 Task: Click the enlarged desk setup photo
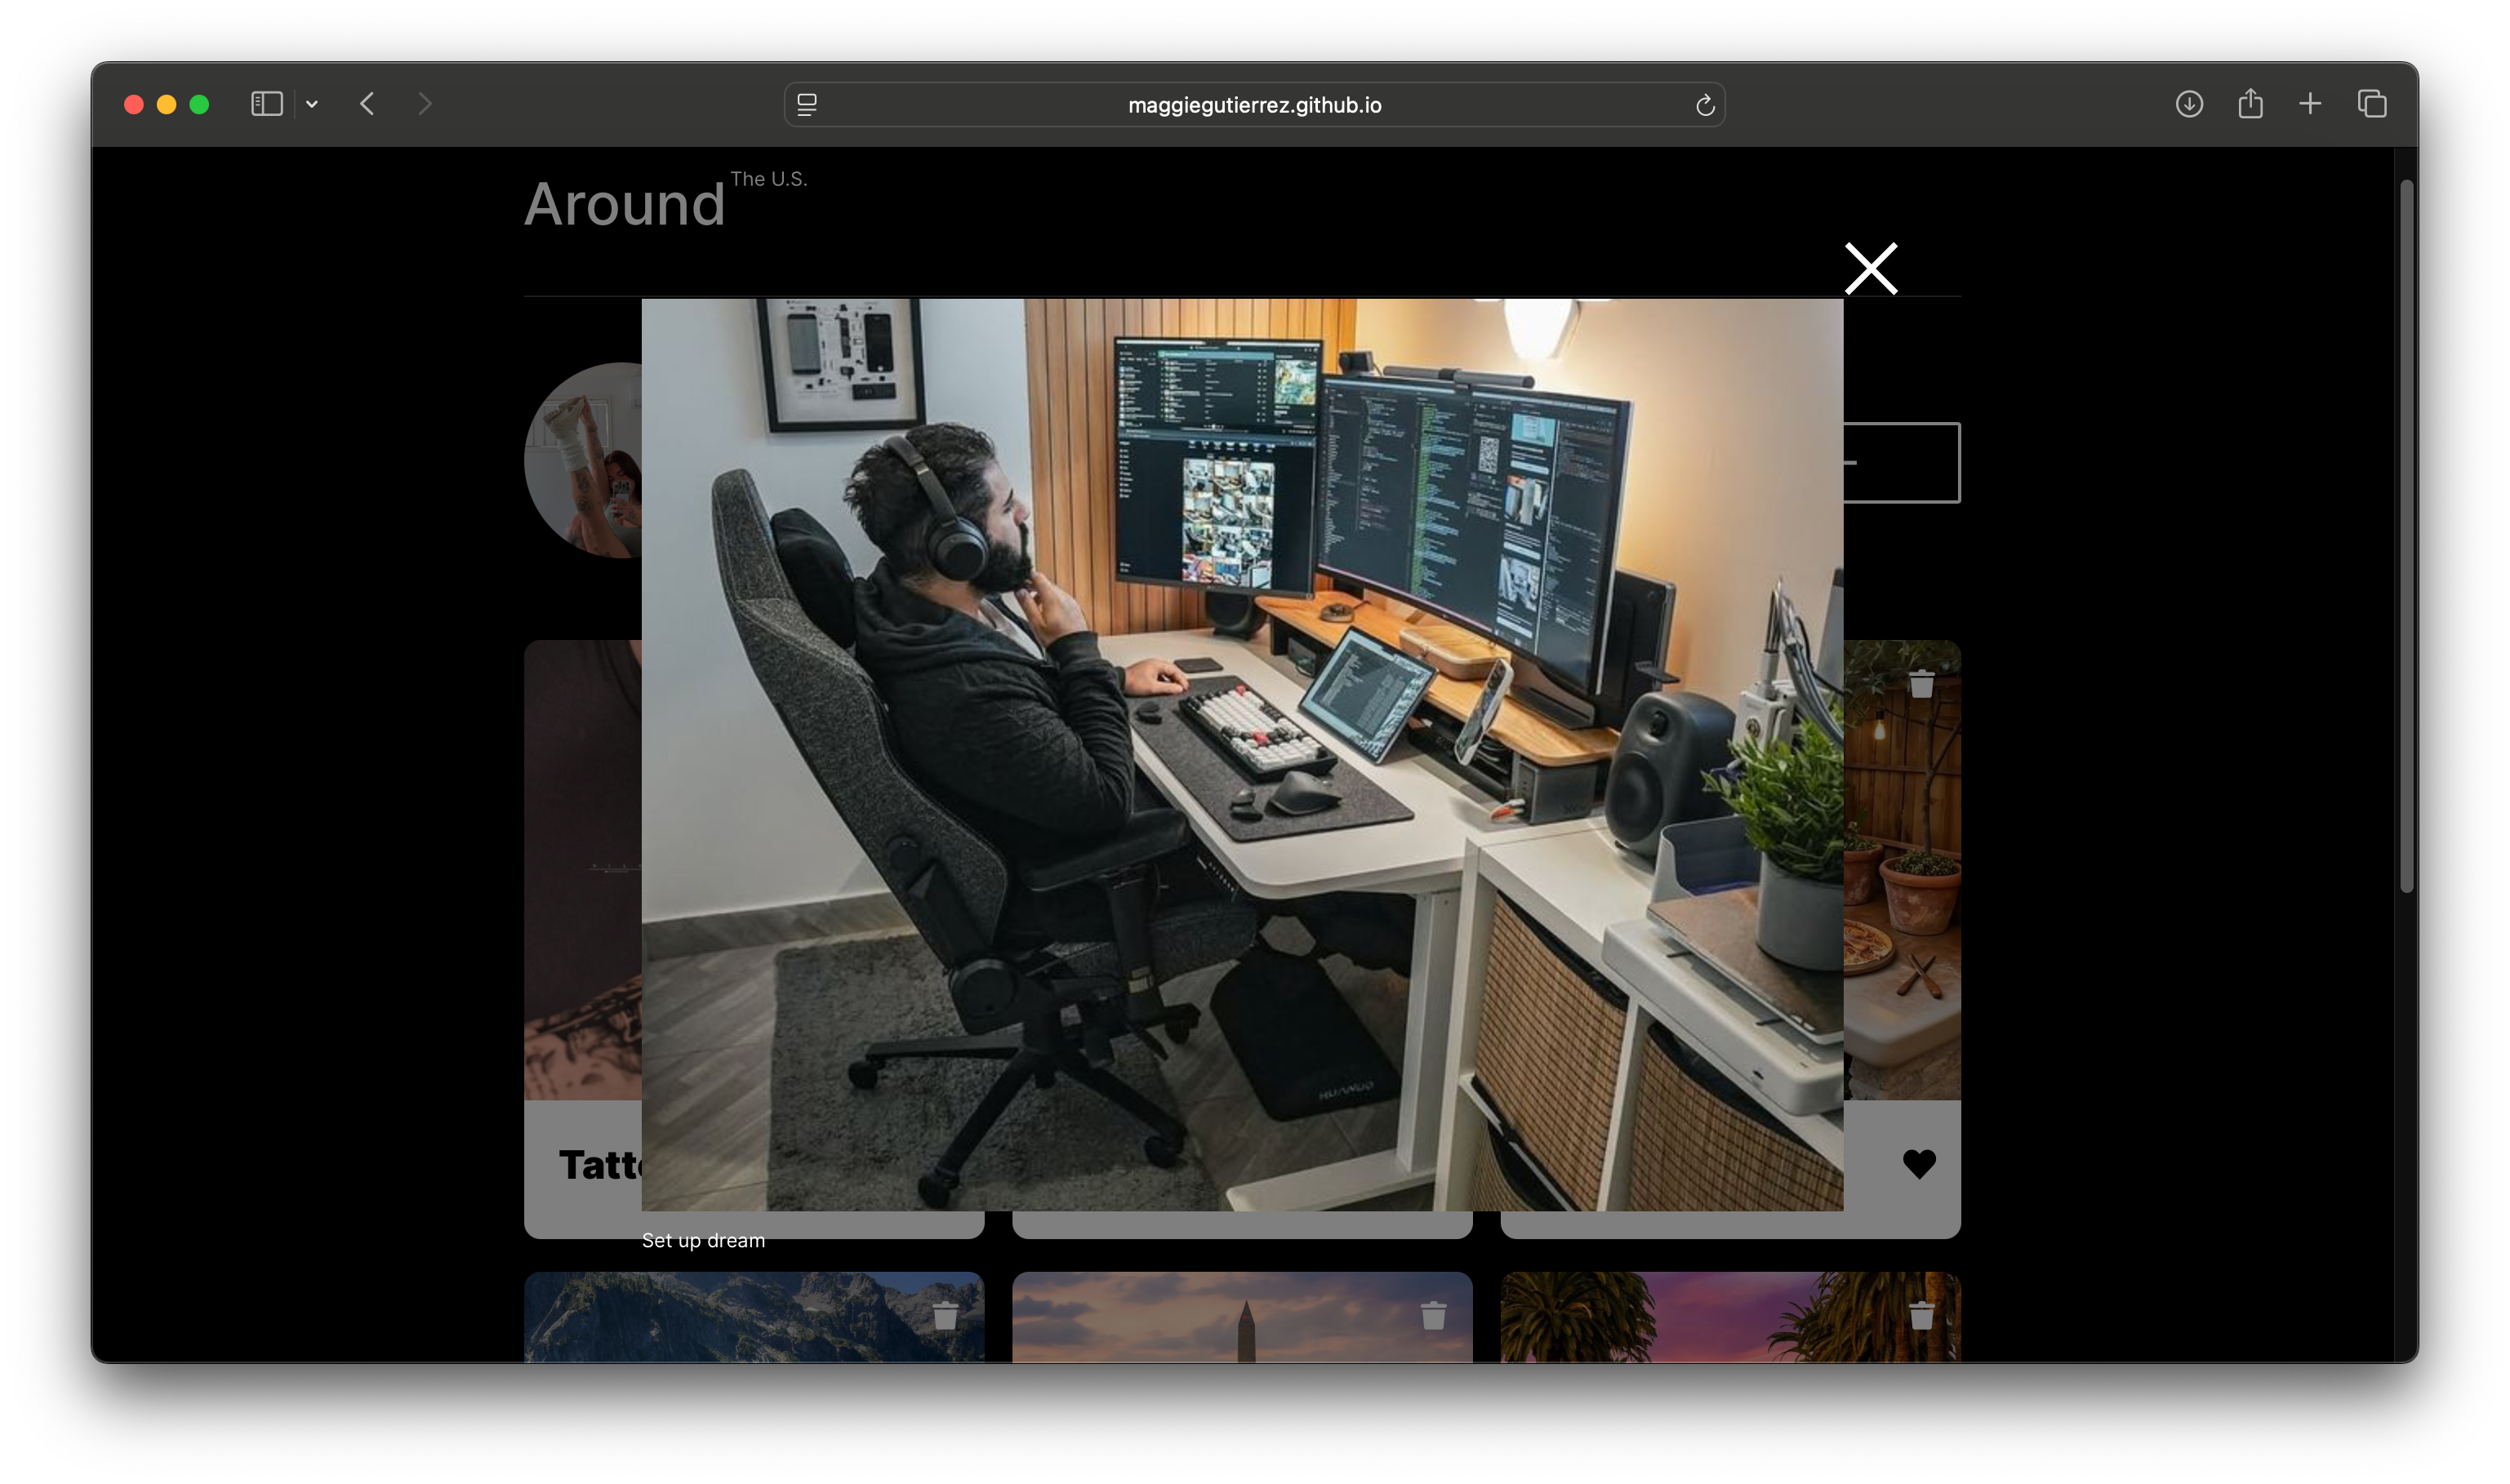[x=1242, y=754]
